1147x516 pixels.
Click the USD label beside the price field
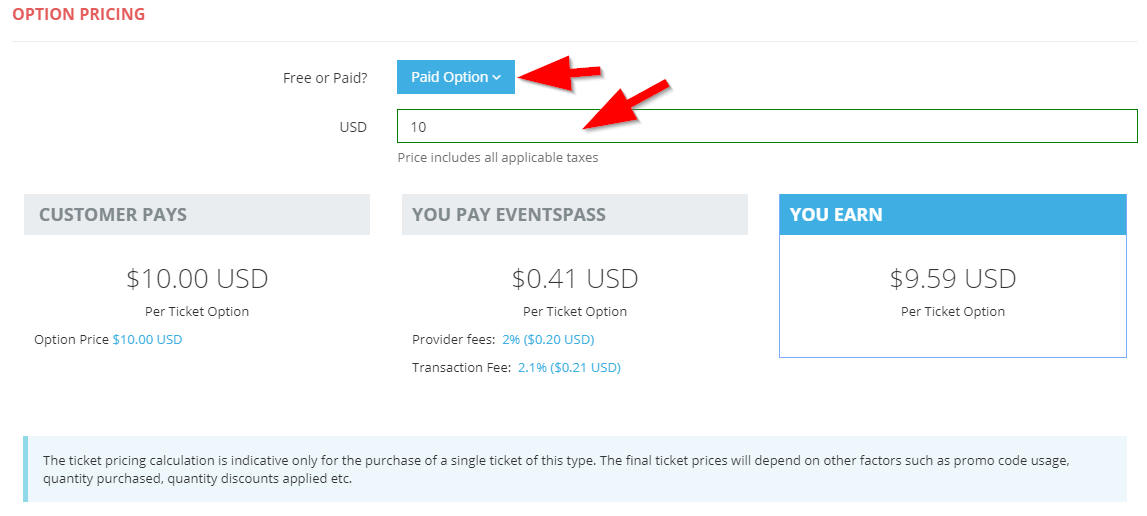353,127
